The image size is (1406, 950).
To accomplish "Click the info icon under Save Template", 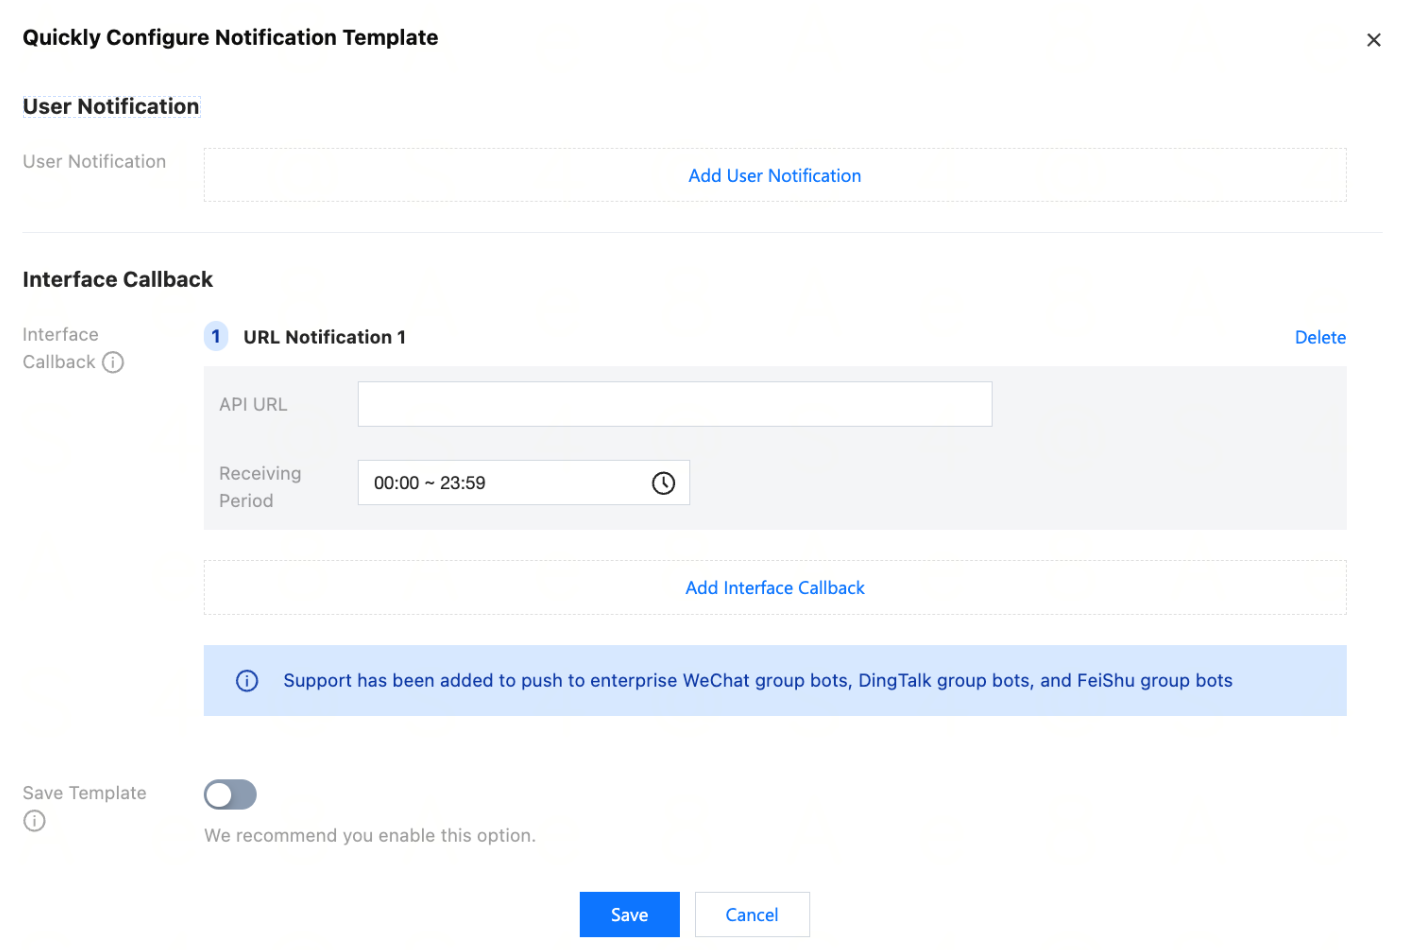I will click(x=35, y=821).
